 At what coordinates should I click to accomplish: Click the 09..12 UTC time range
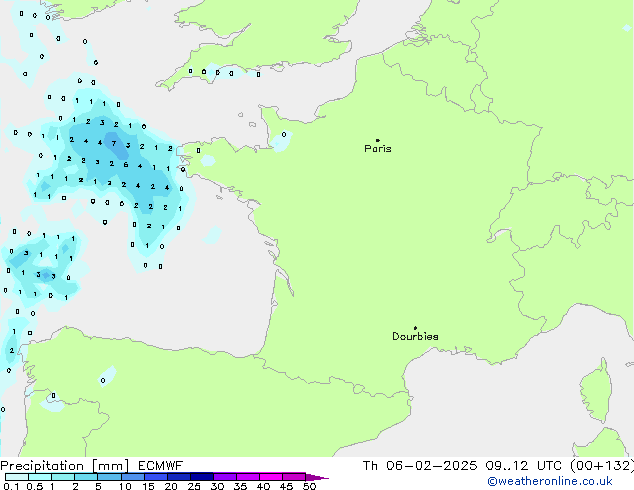pos(524,466)
